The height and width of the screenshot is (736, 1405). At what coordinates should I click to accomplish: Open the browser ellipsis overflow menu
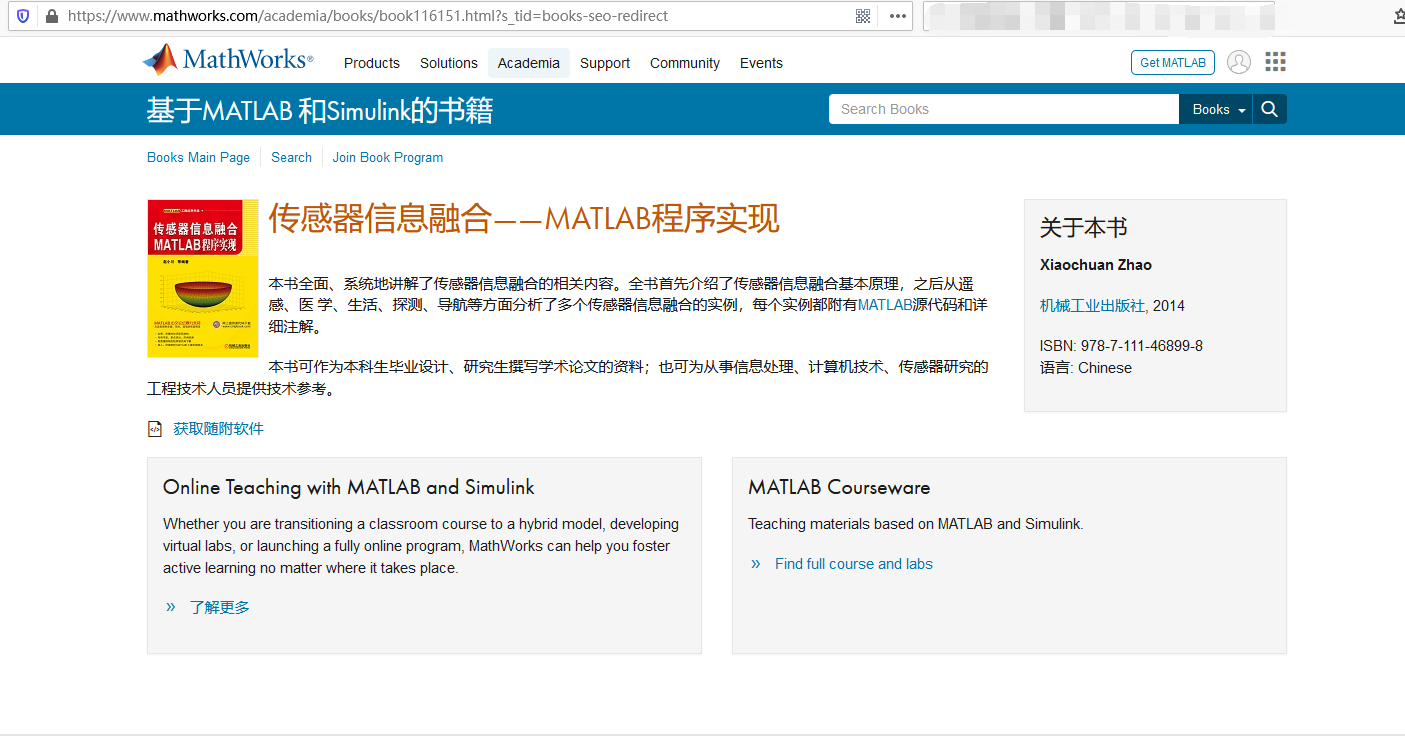click(896, 16)
